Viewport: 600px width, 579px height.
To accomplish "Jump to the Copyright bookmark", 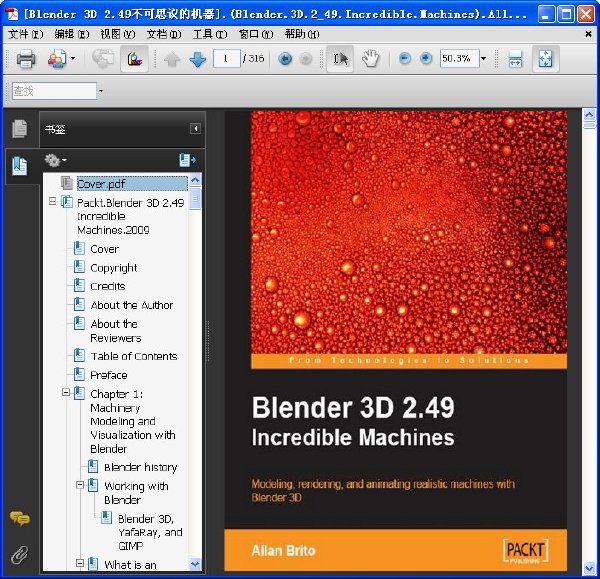I will tap(114, 268).
